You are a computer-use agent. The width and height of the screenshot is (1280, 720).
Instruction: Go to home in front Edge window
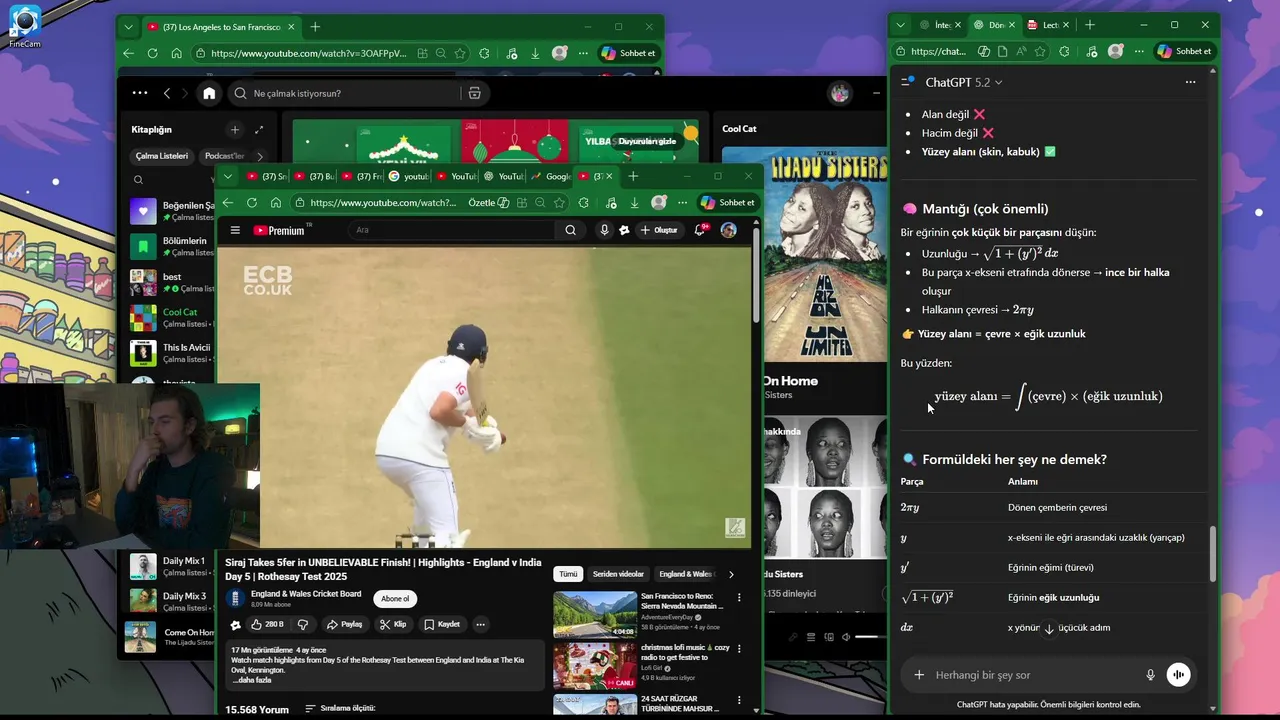coord(276,202)
